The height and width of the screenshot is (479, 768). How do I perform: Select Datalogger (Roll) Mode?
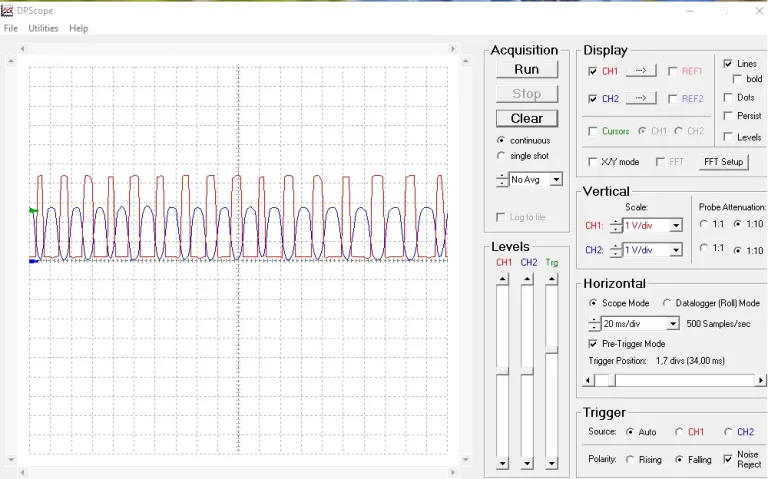point(666,303)
